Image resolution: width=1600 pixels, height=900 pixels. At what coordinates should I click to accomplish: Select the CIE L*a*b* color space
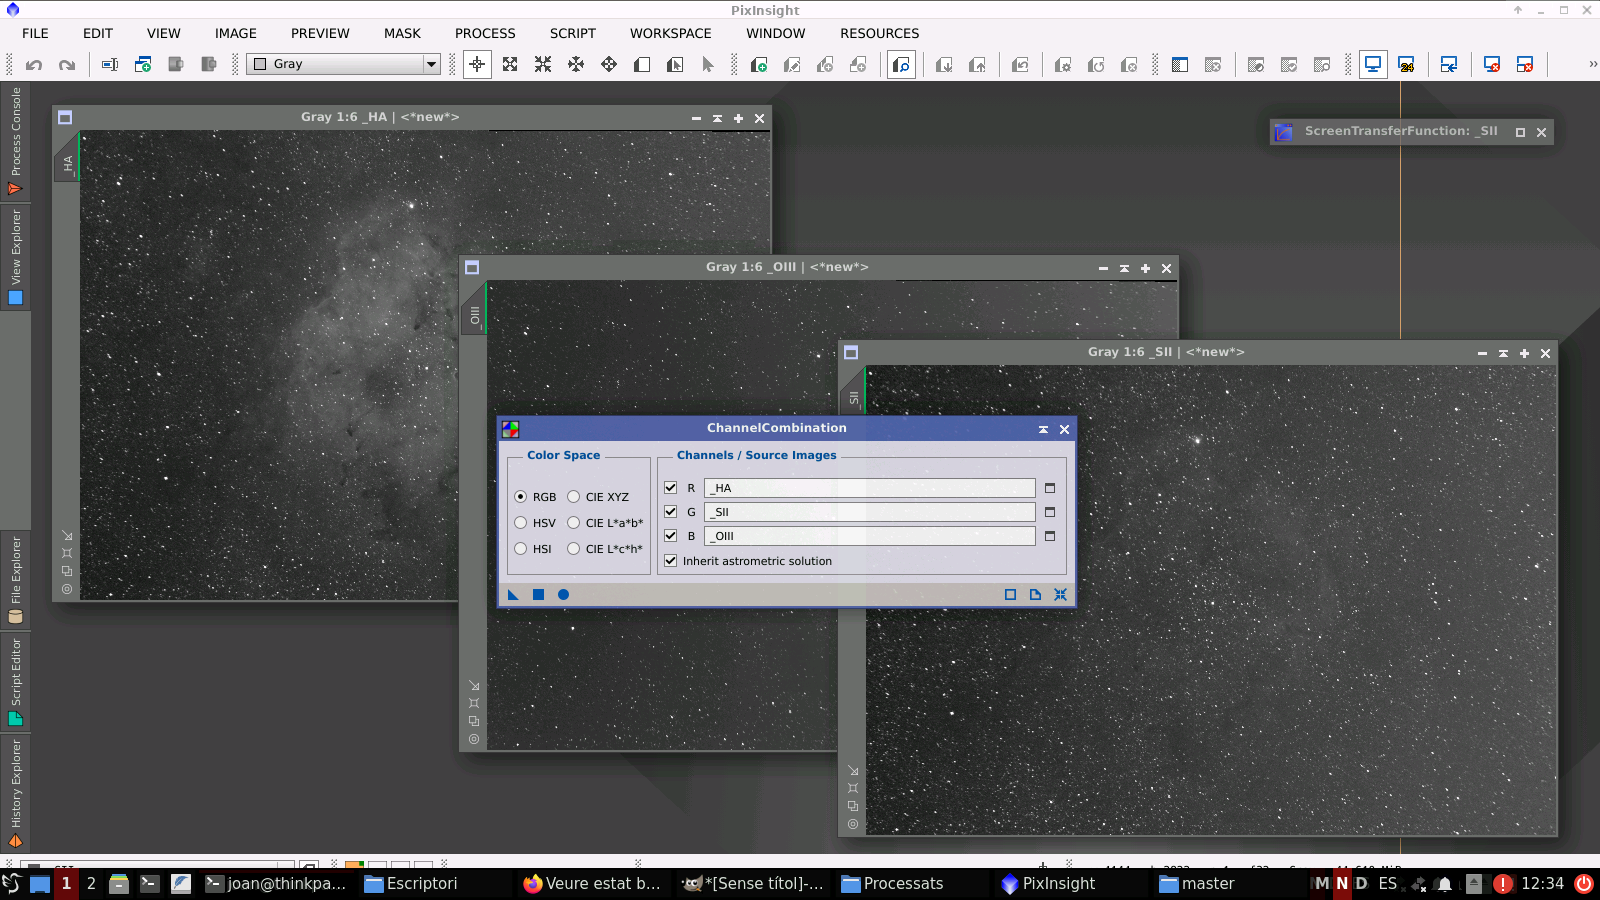coord(574,523)
